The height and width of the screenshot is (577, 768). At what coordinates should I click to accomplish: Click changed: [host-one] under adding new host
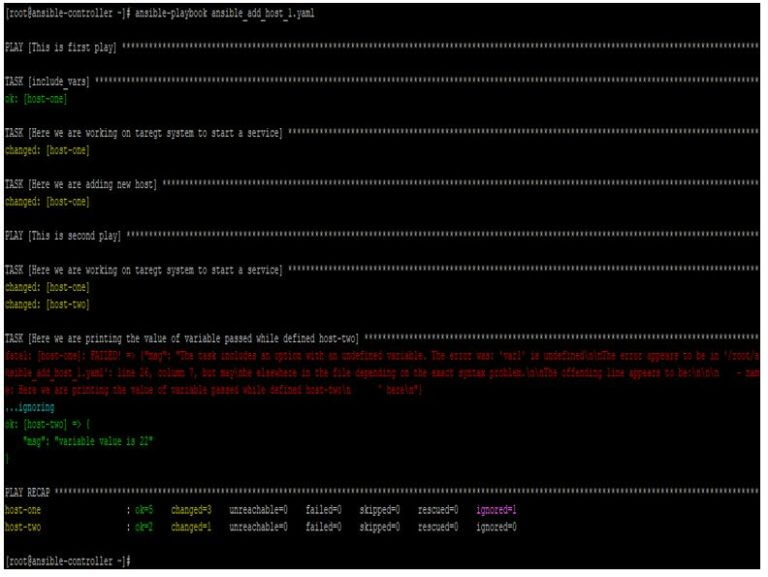tap(47, 202)
